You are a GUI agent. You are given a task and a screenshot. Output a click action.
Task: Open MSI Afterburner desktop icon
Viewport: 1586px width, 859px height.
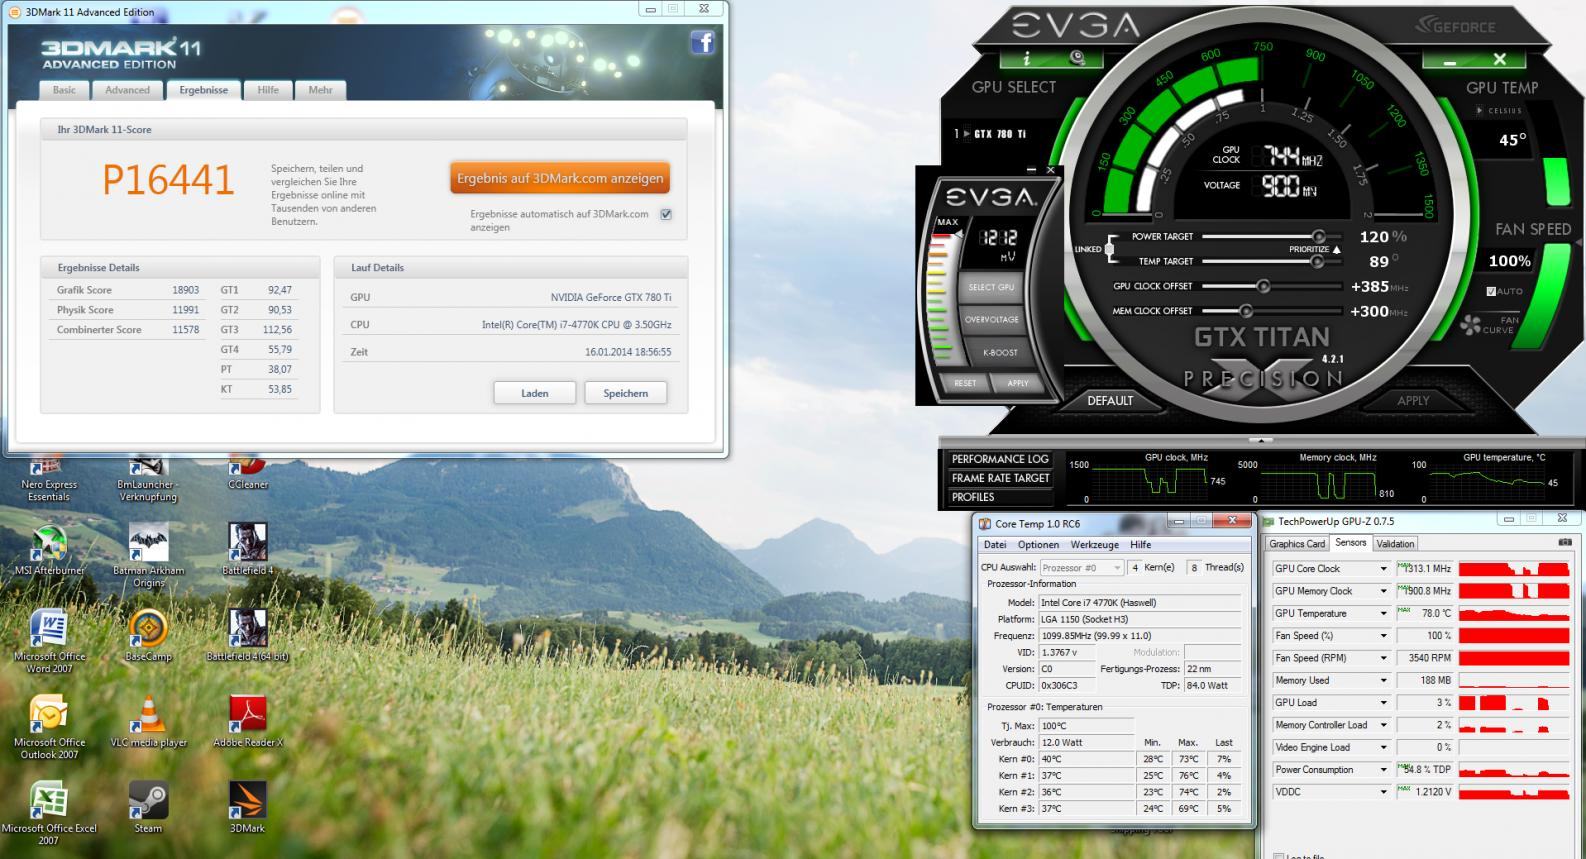tap(49, 551)
